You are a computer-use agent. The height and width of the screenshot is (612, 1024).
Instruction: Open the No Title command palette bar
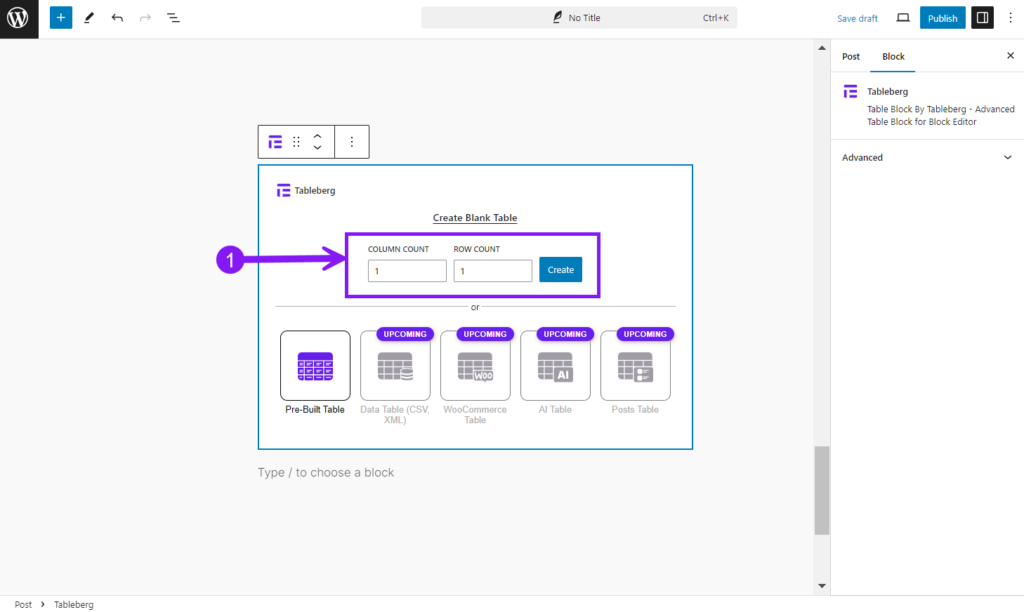pos(579,18)
